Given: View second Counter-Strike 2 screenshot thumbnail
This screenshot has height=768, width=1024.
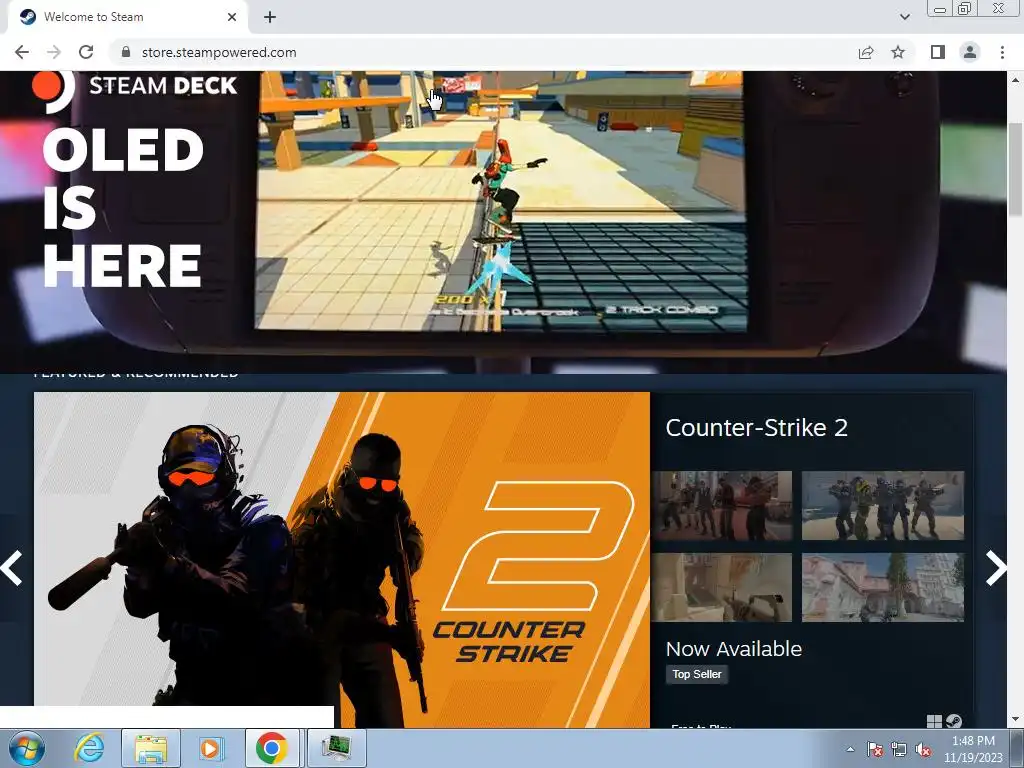Looking at the screenshot, I should pos(882,505).
